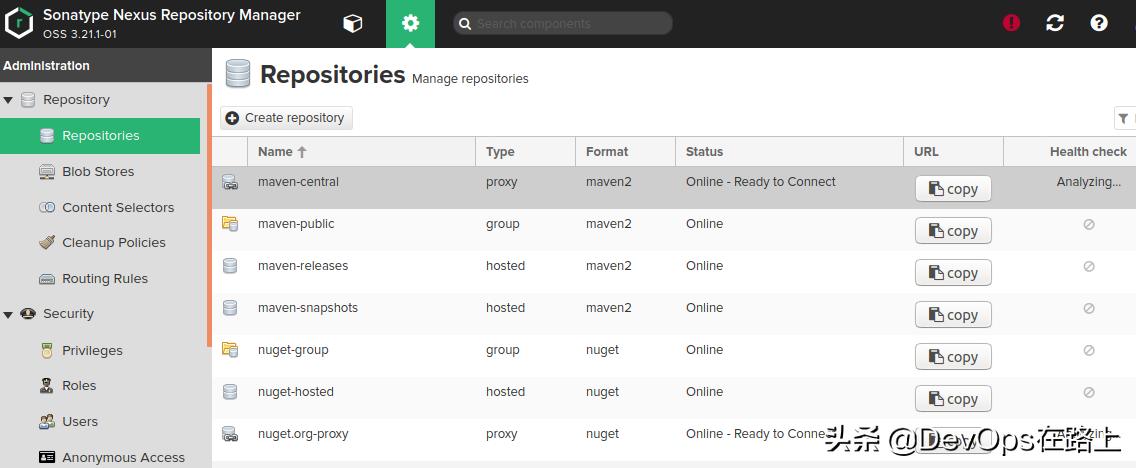Select the nuget-group repository name
1136x468 pixels.
(x=293, y=350)
